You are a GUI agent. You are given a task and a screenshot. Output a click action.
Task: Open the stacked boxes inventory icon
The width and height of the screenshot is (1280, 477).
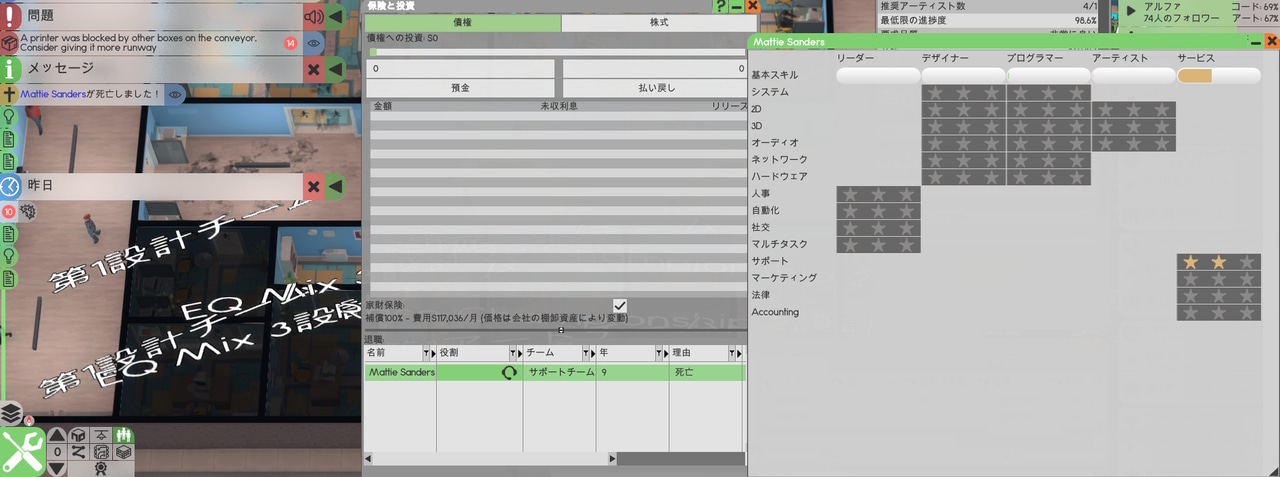tap(124, 452)
